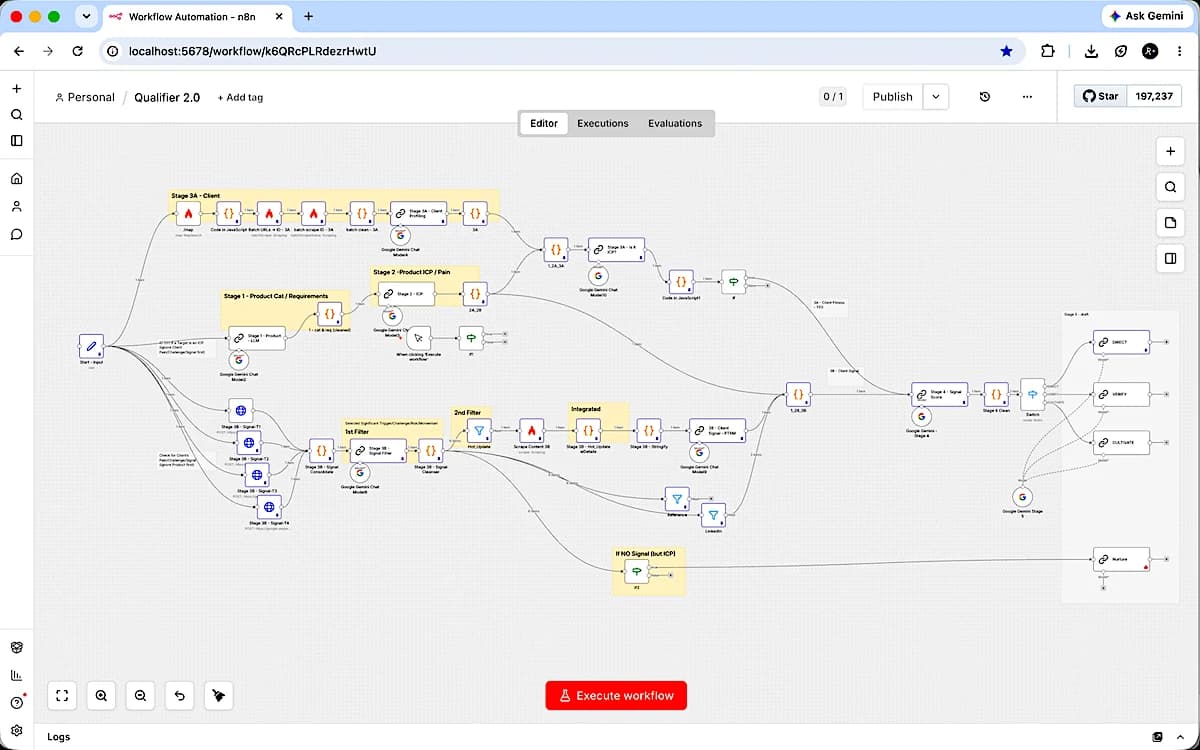Select the Stage 3B - Signal-T4 HTTP node

[x=269, y=507]
